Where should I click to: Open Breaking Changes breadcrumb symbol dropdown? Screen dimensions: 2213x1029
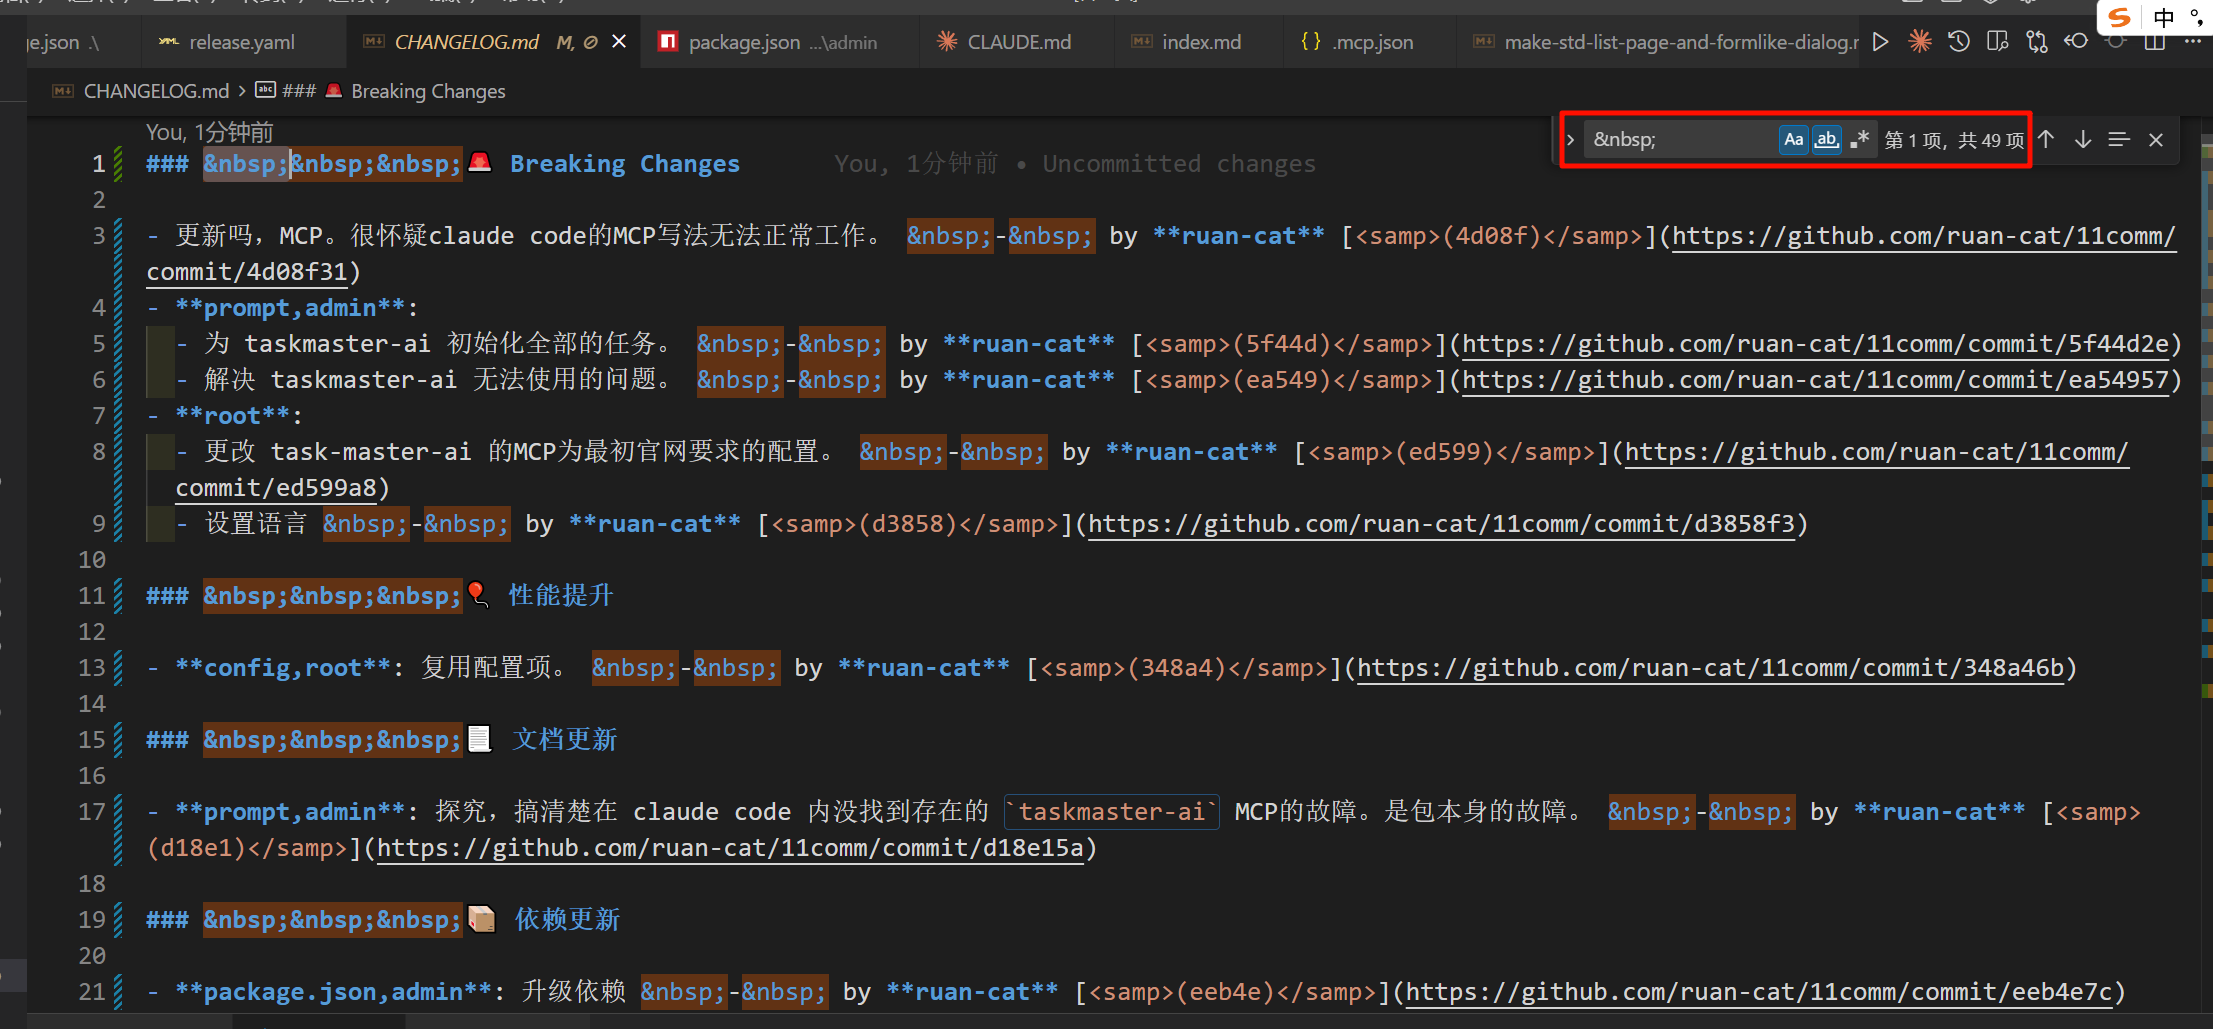pyautogui.click(x=427, y=91)
